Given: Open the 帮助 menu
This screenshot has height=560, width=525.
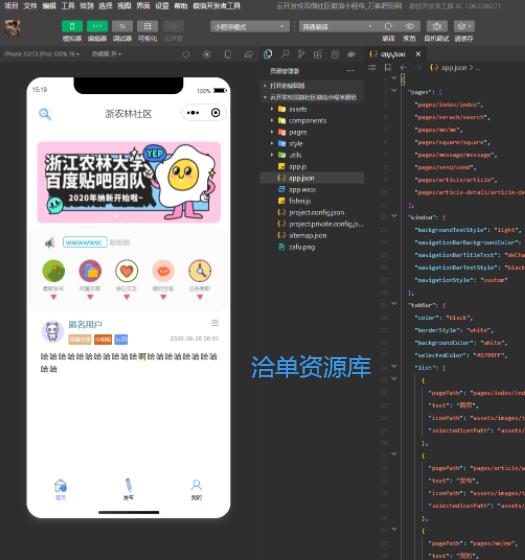Looking at the screenshot, I should 181,6.
